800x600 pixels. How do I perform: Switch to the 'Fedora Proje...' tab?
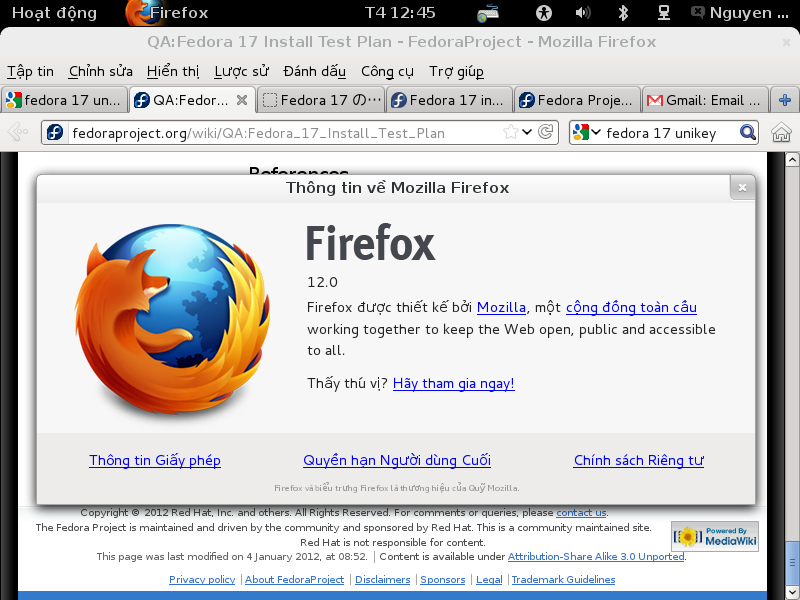(x=578, y=100)
